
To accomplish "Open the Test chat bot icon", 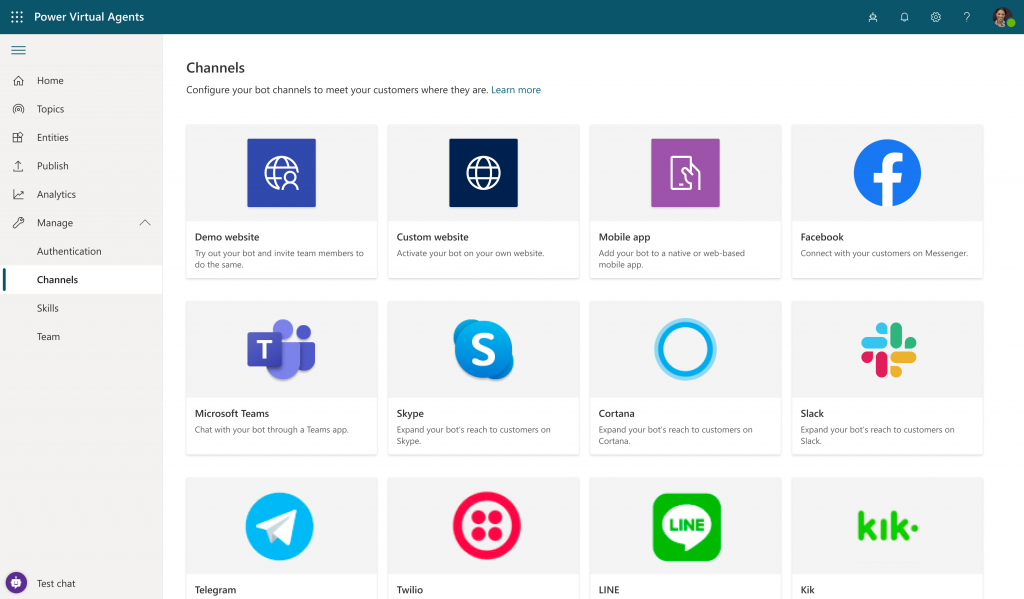I will [16, 582].
